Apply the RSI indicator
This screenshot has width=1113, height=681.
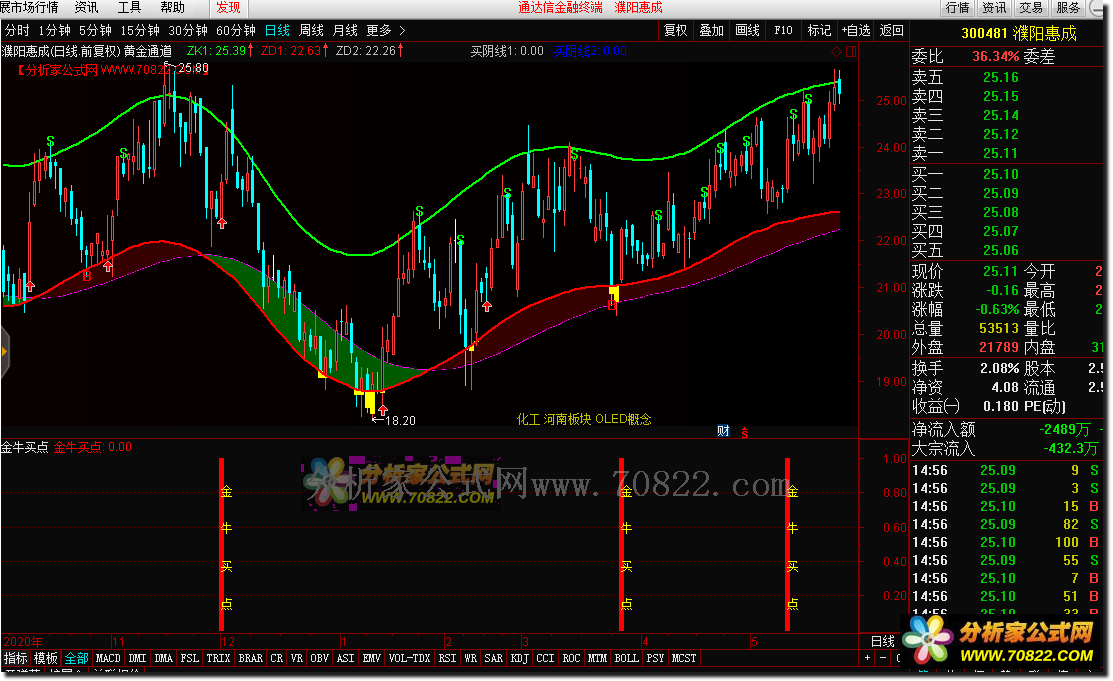click(447, 658)
